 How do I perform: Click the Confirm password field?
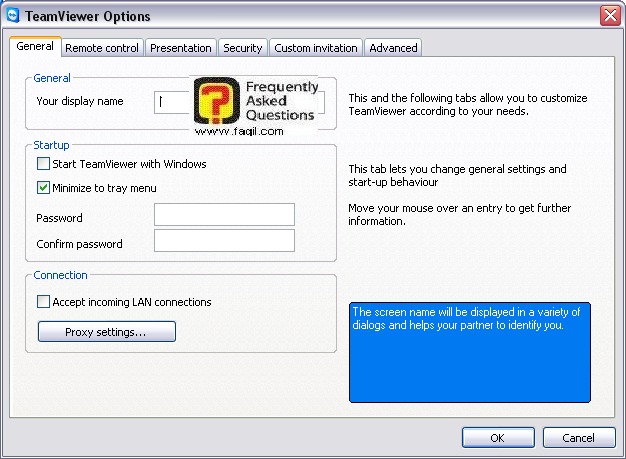[x=224, y=241]
